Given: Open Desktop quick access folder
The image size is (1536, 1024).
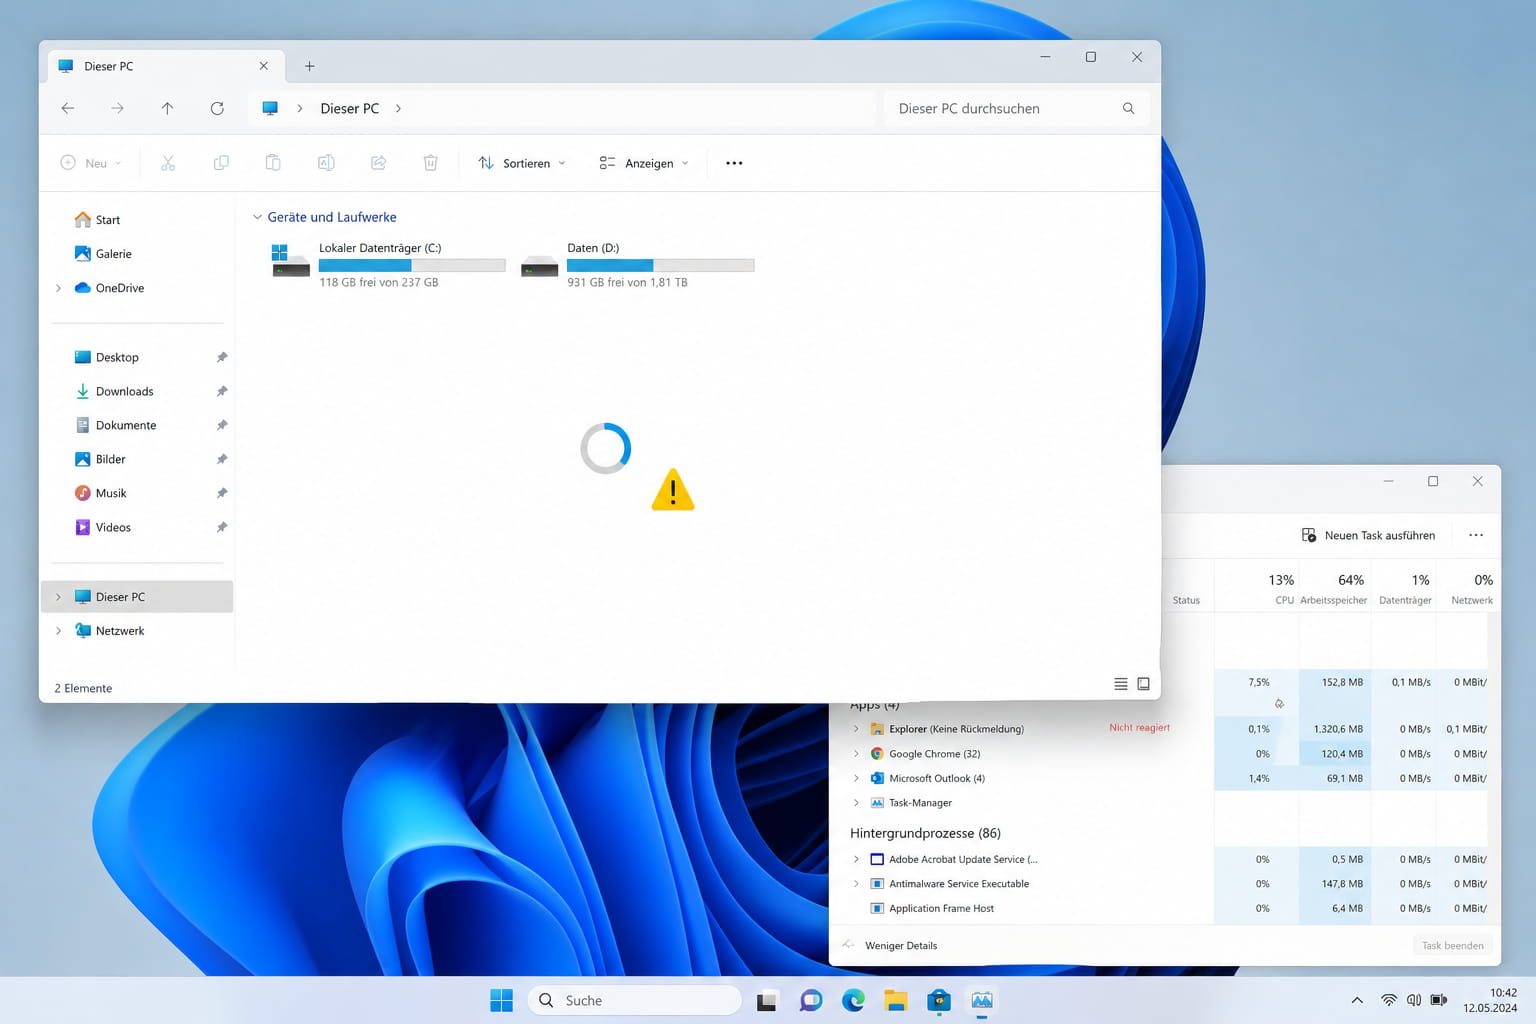Looking at the screenshot, I should pyautogui.click(x=106, y=357).
